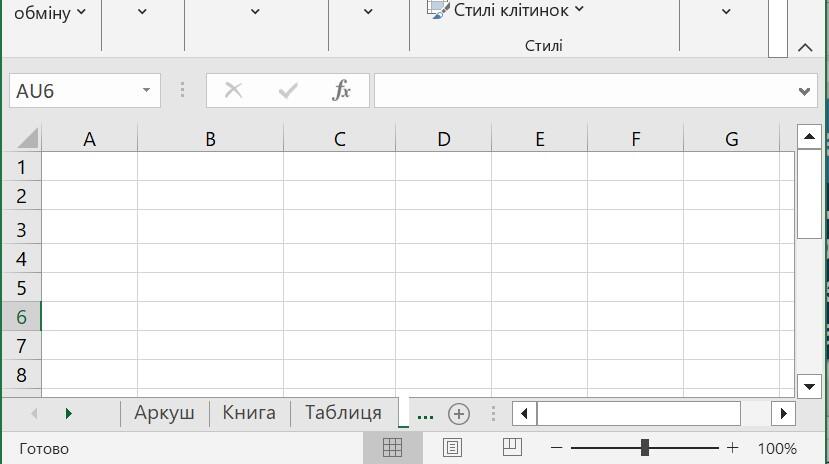
Task: Select column D header
Action: pos(444,139)
